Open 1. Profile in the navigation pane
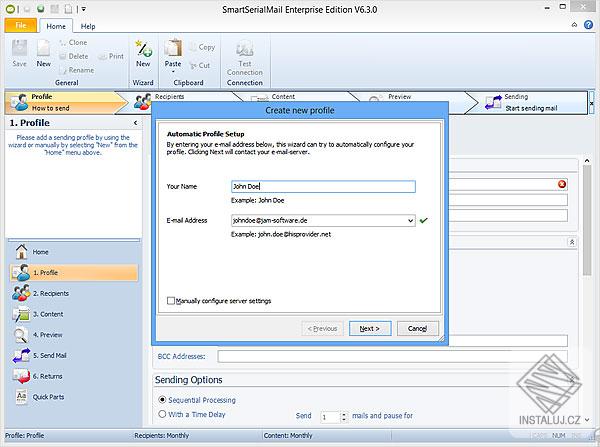This screenshot has width=600, height=447. (73, 272)
